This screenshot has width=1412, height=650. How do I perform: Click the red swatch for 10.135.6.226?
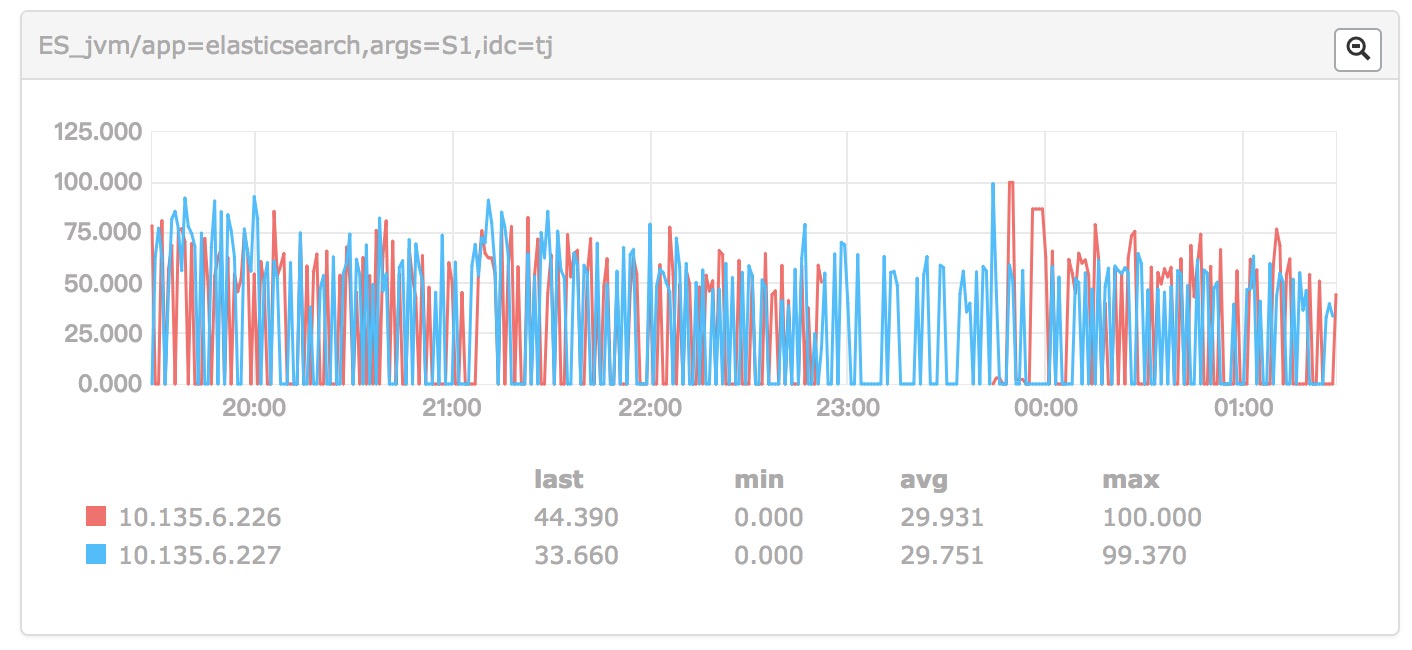pyautogui.click(x=96, y=517)
